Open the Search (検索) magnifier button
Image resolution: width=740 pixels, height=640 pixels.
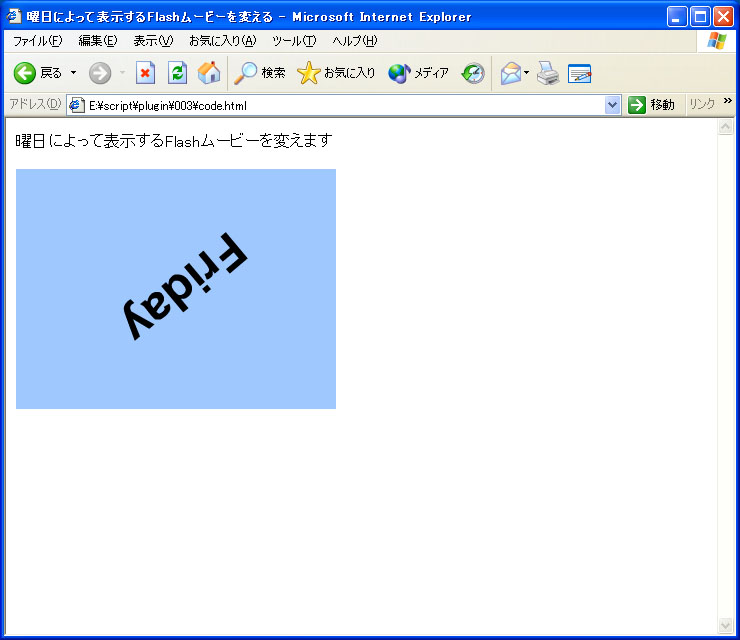click(260, 73)
